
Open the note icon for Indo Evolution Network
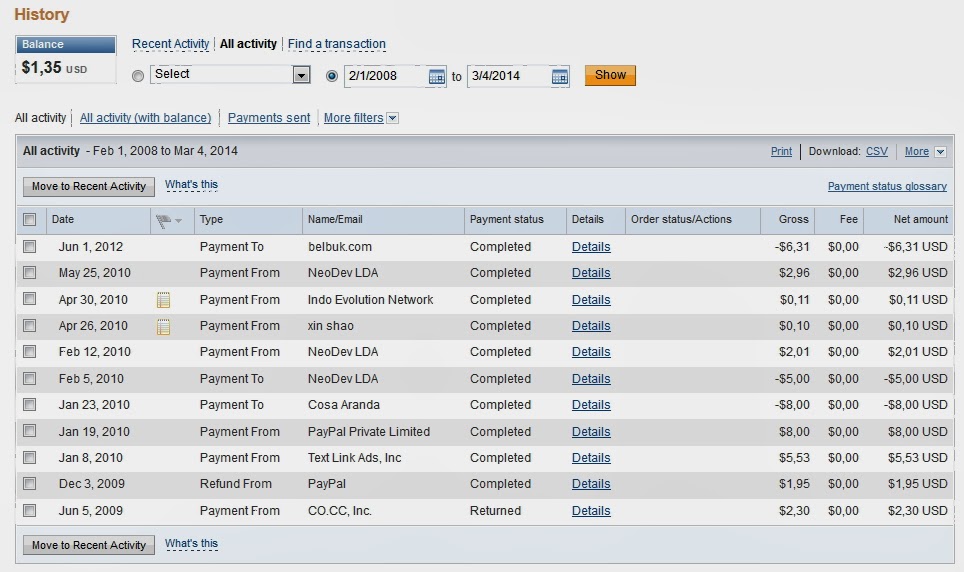[x=163, y=300]
